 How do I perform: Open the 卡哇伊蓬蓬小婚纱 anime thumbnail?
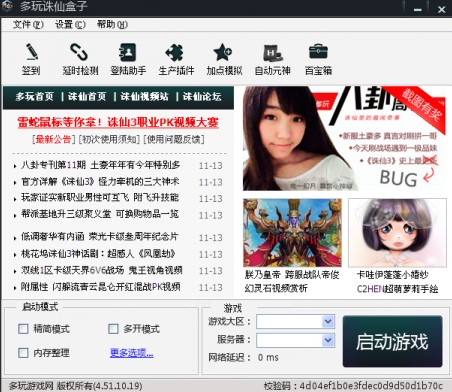tap(397, 233)
